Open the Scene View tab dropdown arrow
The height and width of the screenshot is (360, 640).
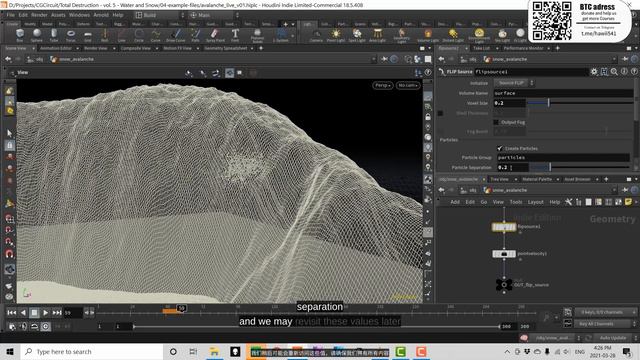33,49
